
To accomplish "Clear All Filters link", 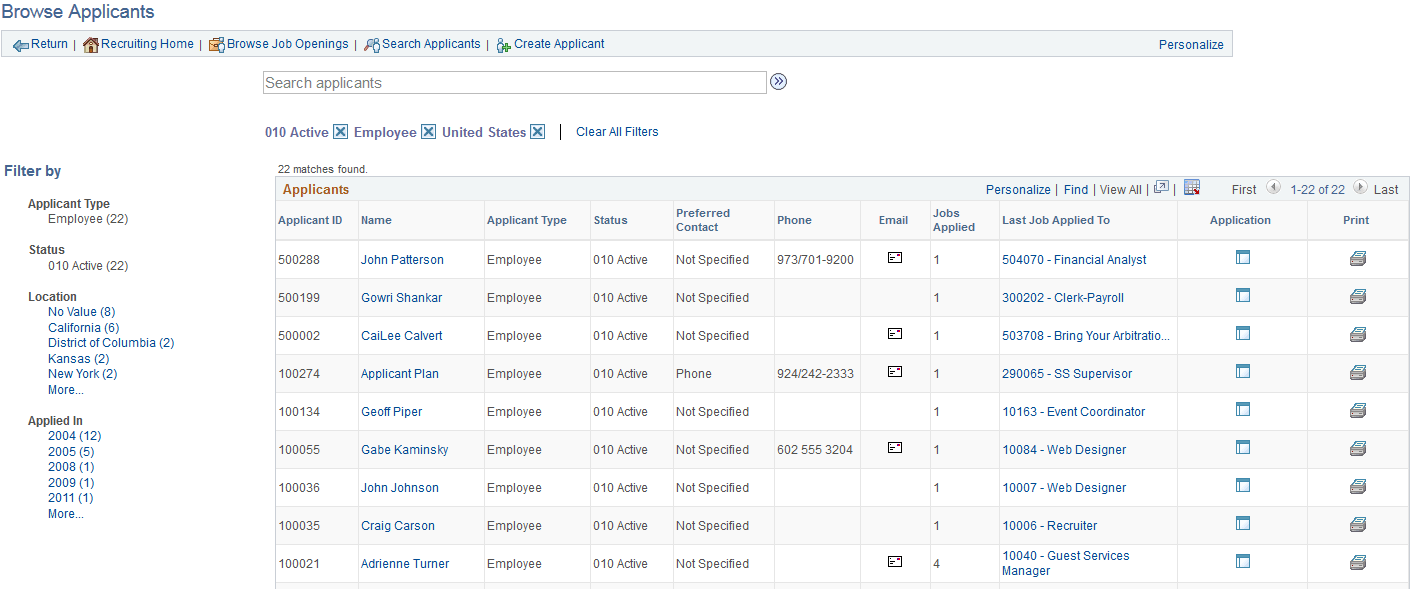I will pos(617,131).
